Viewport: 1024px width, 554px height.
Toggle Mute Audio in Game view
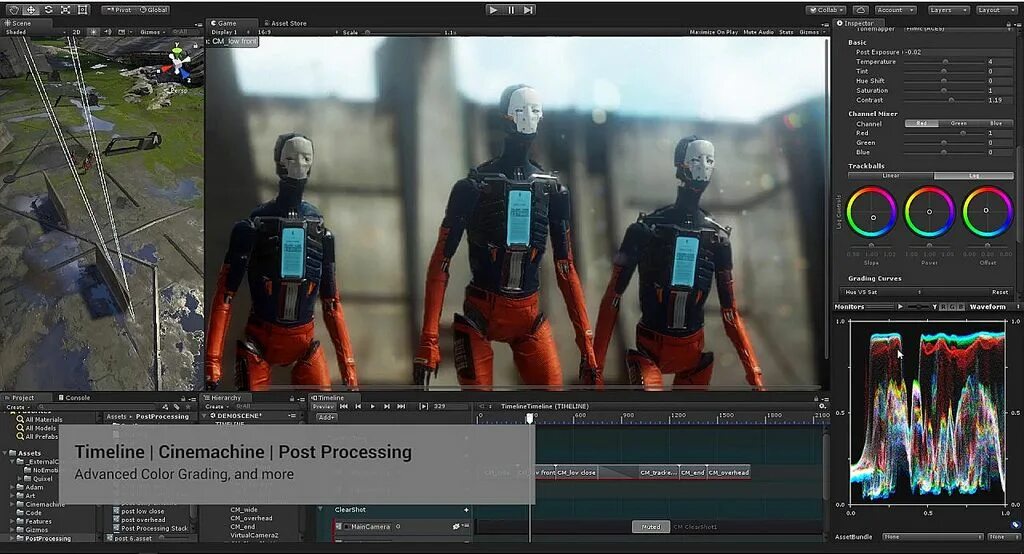758,32
